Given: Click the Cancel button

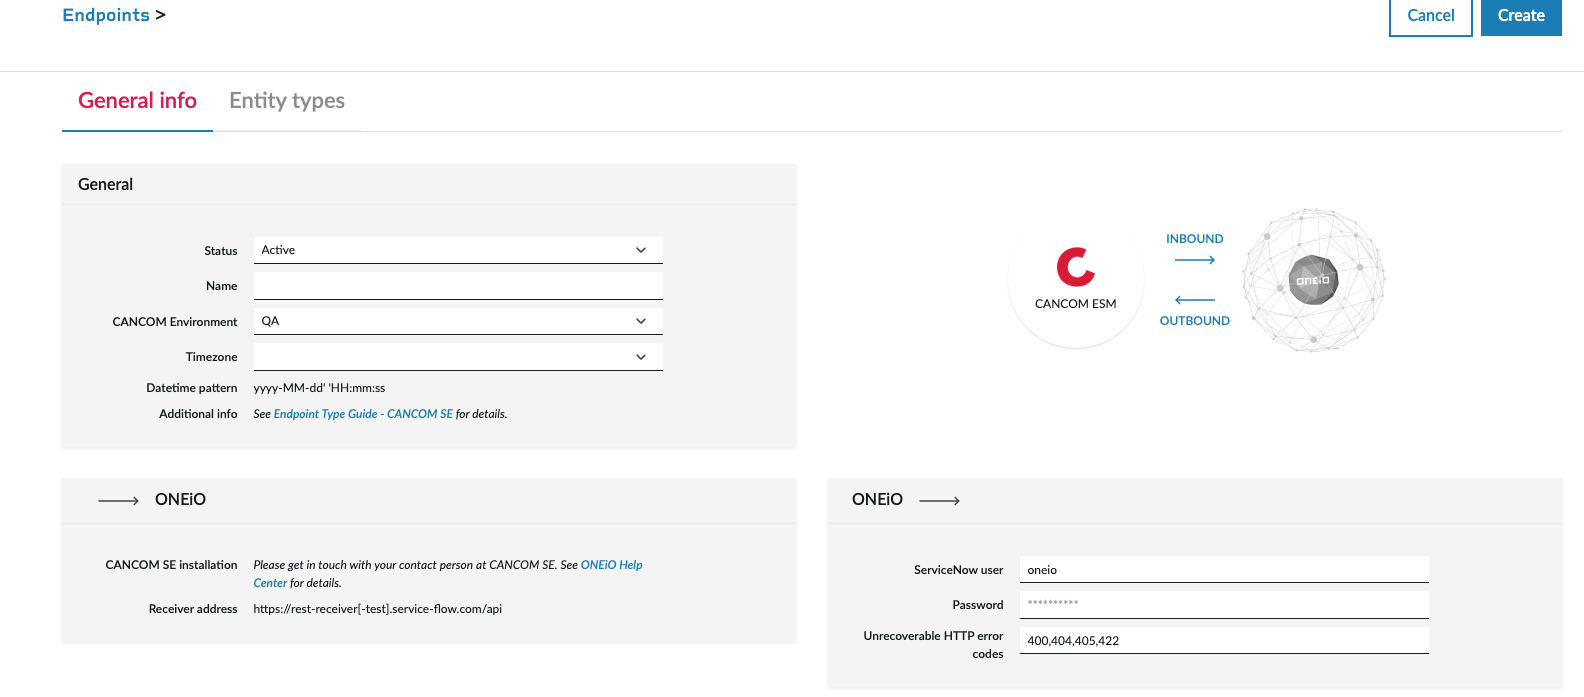Looking at the screenshot, I should click(1431, 16).
